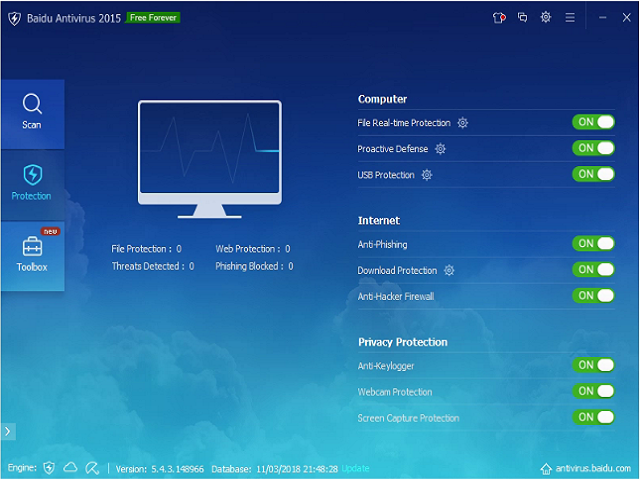Image resolution: width=640 pixels, height=480 pixels.
Task: Toggle the Anti-Keylogger switch
Action: (x=593, y=365)
